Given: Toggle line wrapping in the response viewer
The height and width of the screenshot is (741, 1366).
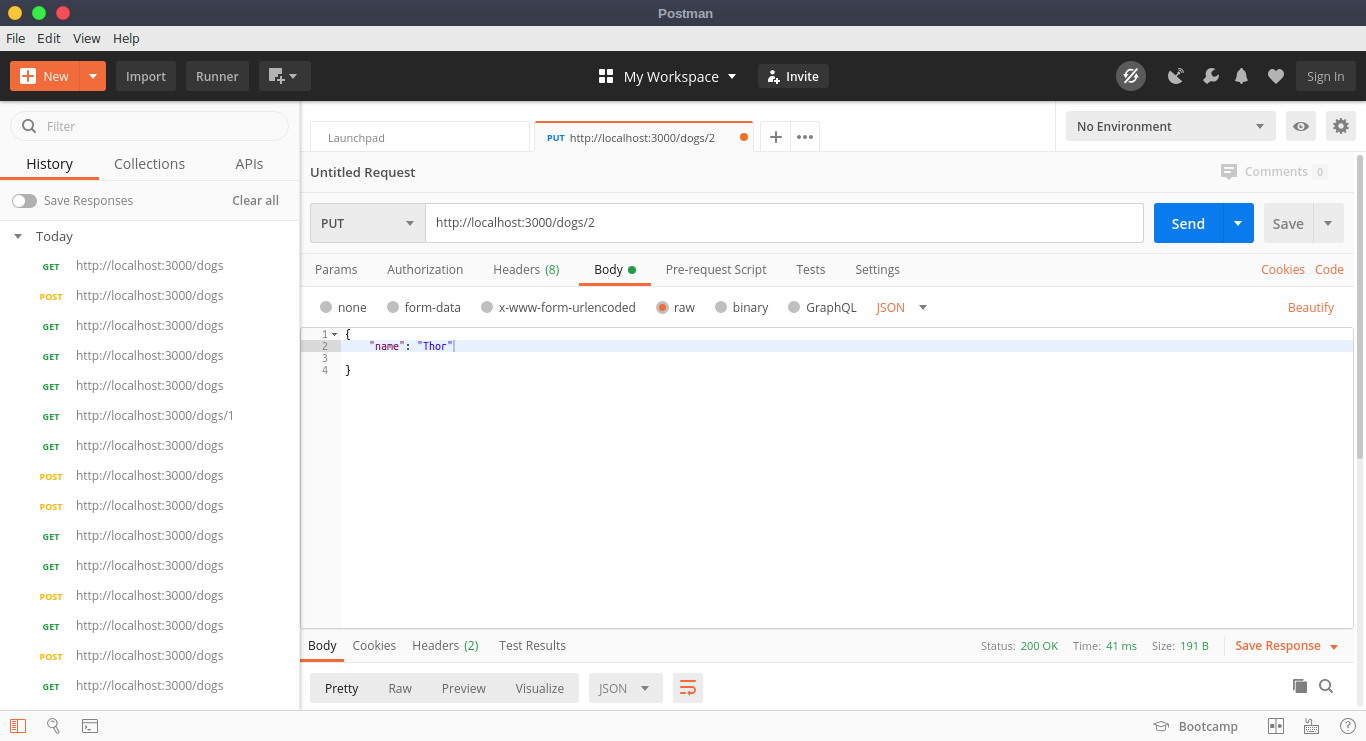Looking at the screenshot, I should tap(687, 688).
